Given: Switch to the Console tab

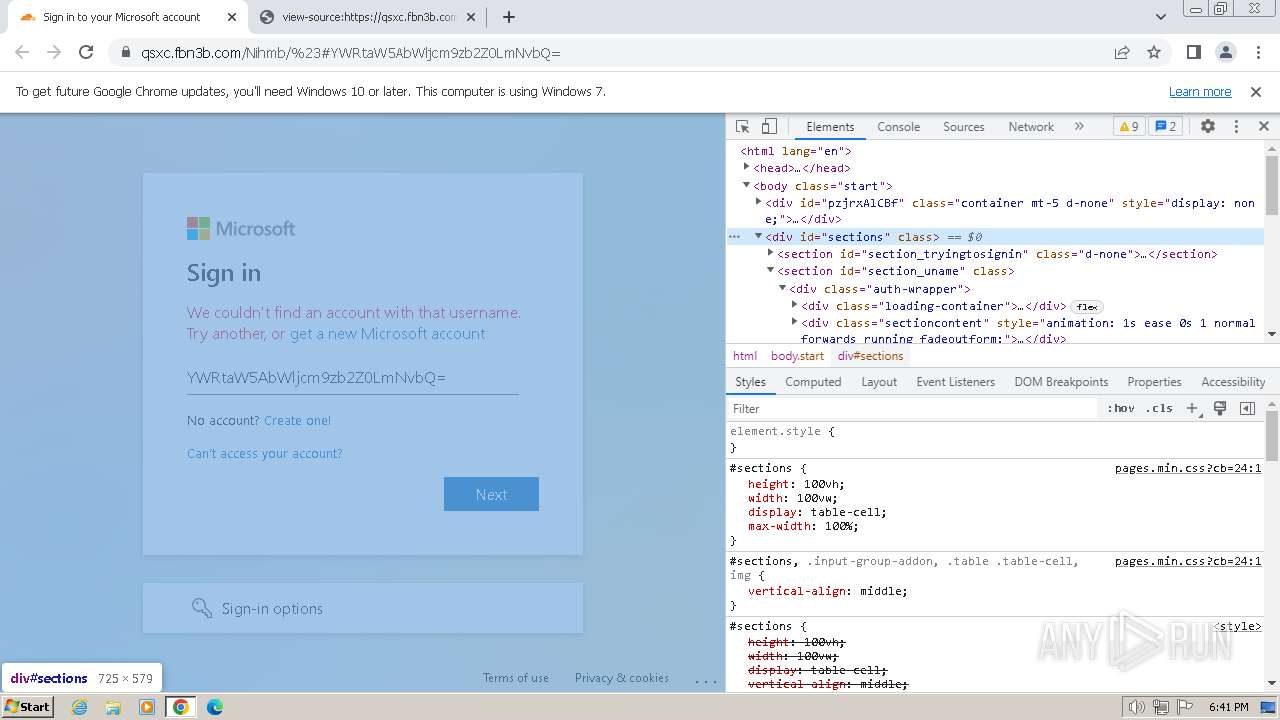Looking at the screenshot, I should 898,127.
